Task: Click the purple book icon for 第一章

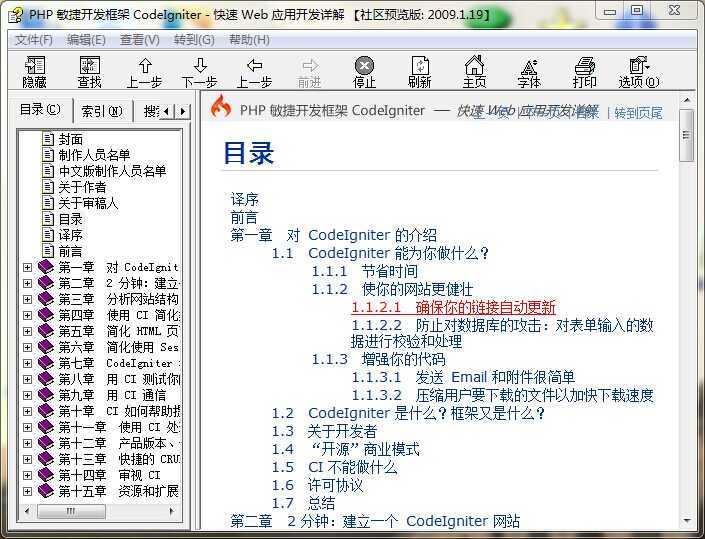Action: click(x=45, y=267)
